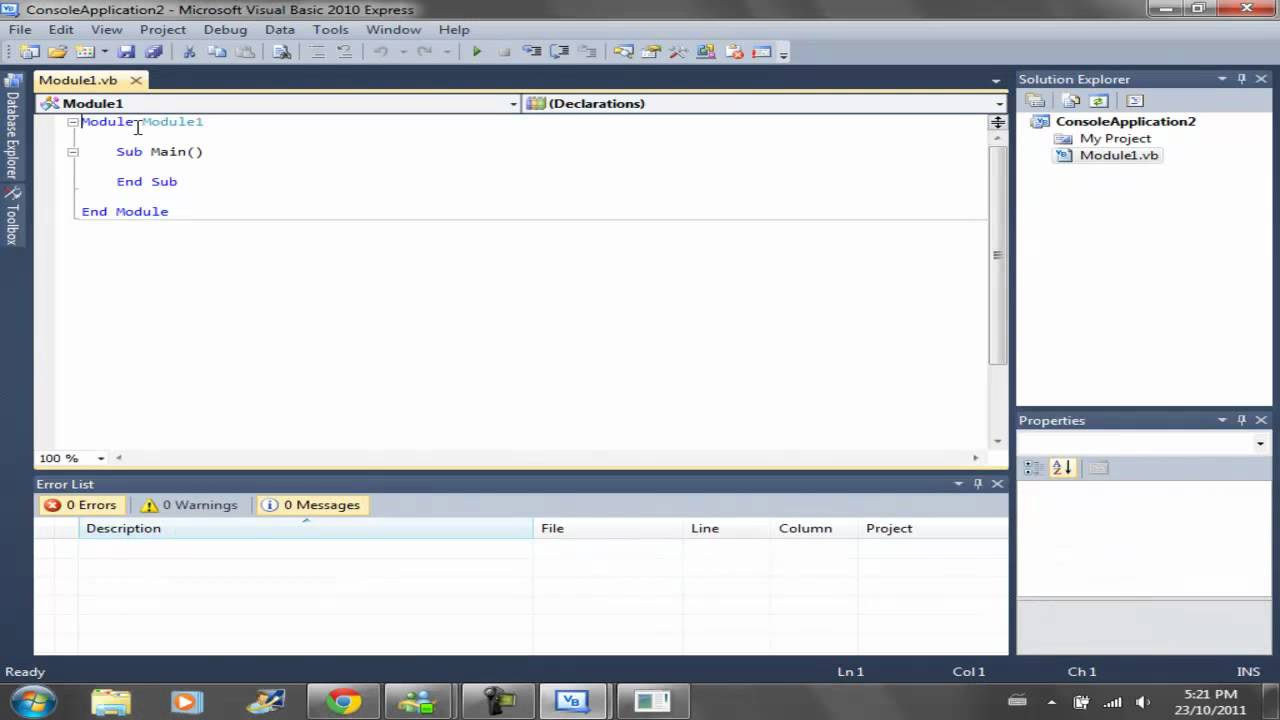Open the Properties Window toolbar icon
This screenshot has width=1280, height=720.
pos(652,52)
